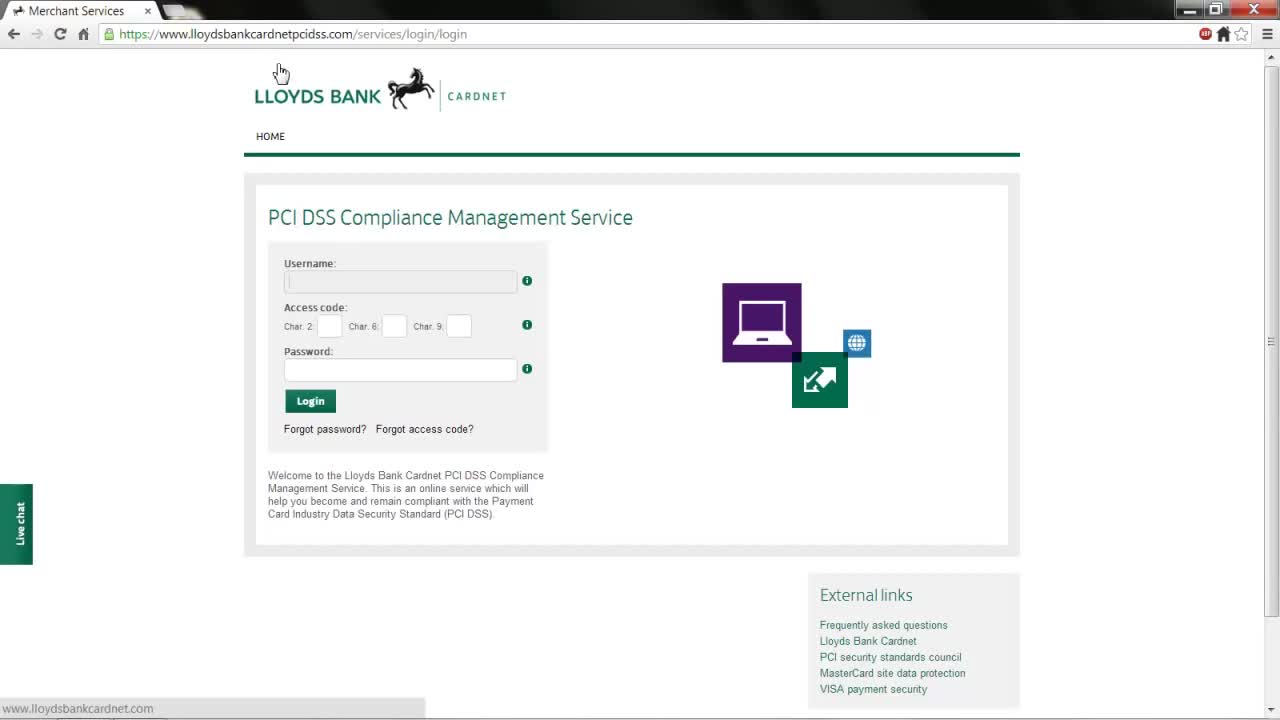Select HOME in the navigation bar
Image resolution: width=1280 pixels, height=720 pixels.
270,136
